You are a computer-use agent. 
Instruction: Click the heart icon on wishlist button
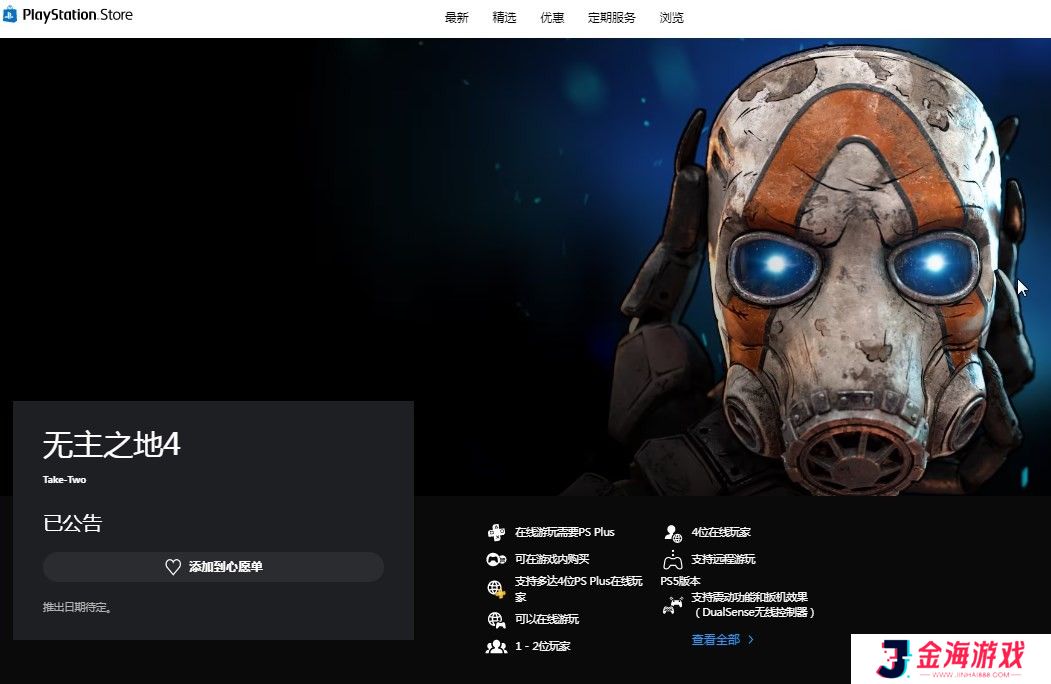point(173,567)
